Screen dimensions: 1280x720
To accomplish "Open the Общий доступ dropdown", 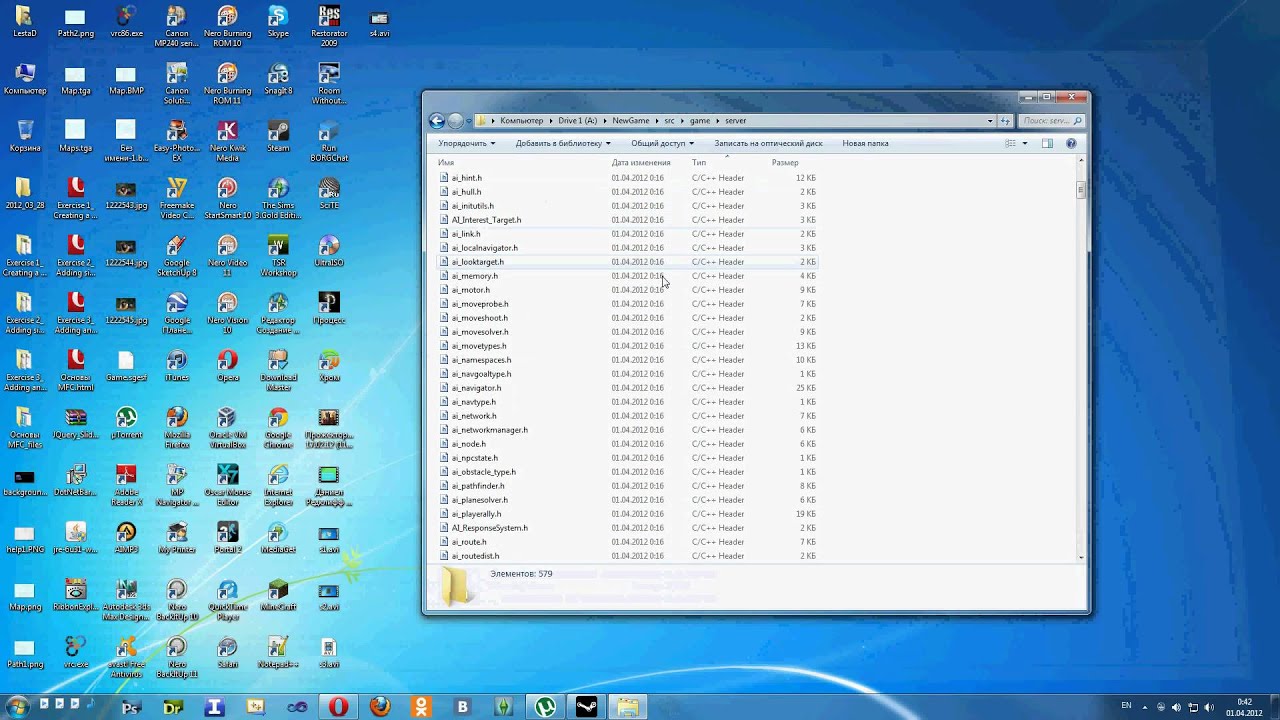I will click(x=663, y=143).
